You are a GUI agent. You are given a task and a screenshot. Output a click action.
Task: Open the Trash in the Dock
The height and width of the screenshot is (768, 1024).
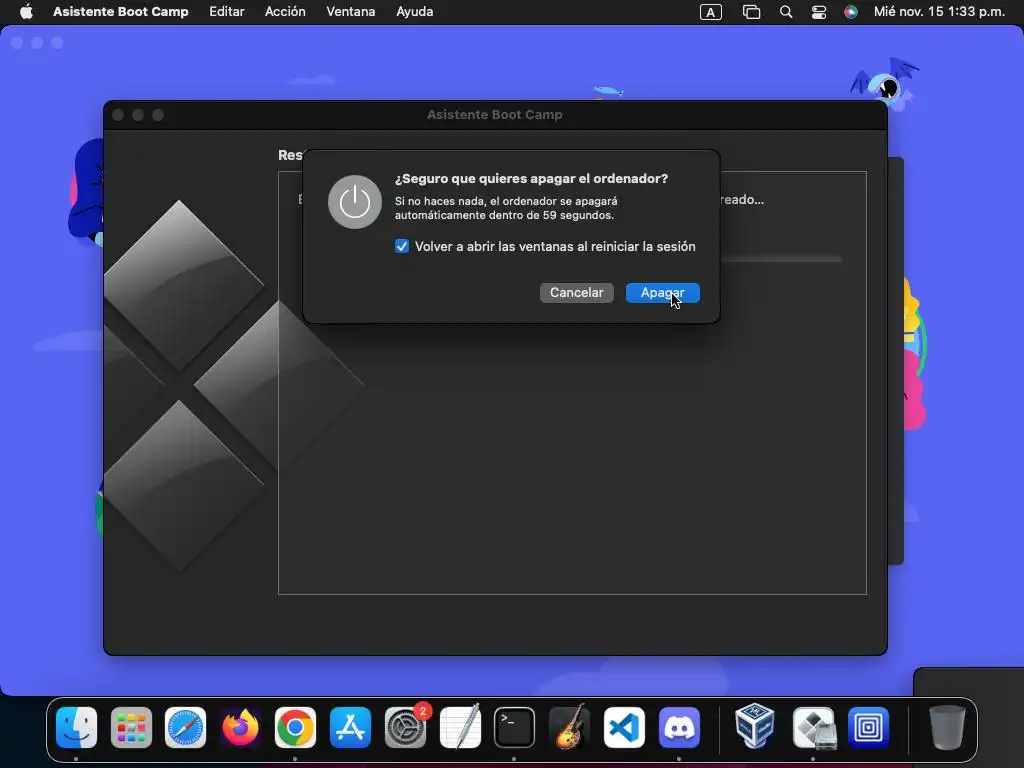pyautogui.click(x=947, y=727)
